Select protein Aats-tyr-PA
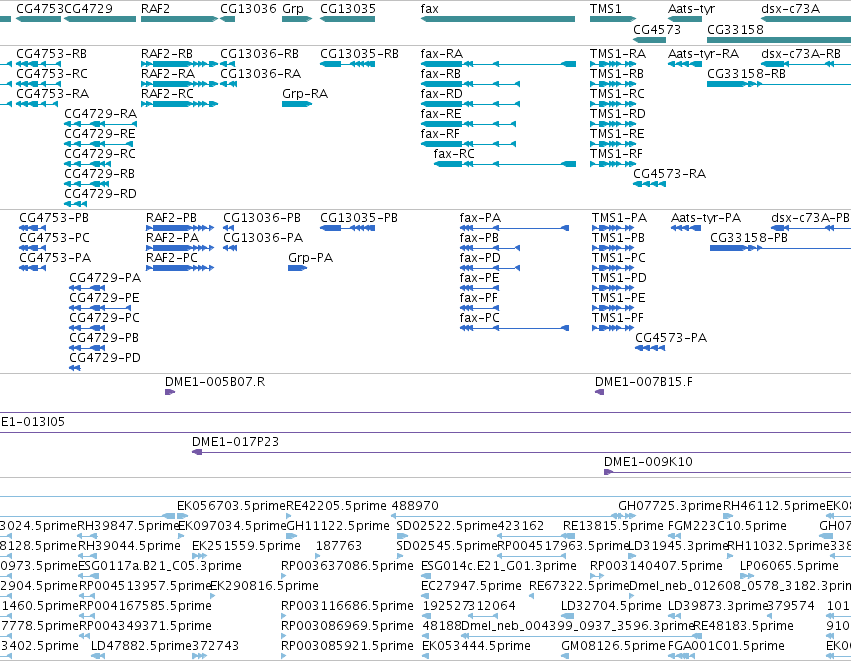This screenshot has width=851, height=661. [x=686, y=228]
